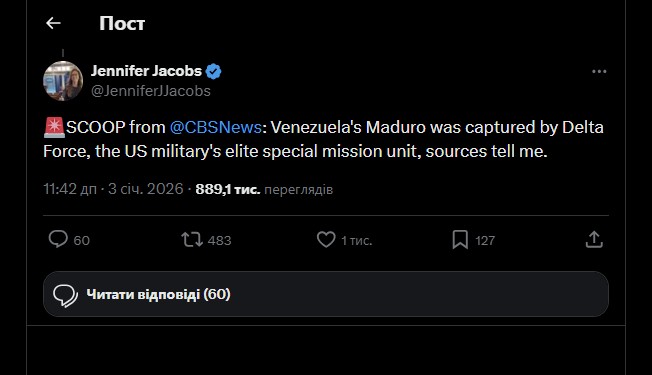Open the share upload arrow icon
The image size is (652, 375).
594,239
